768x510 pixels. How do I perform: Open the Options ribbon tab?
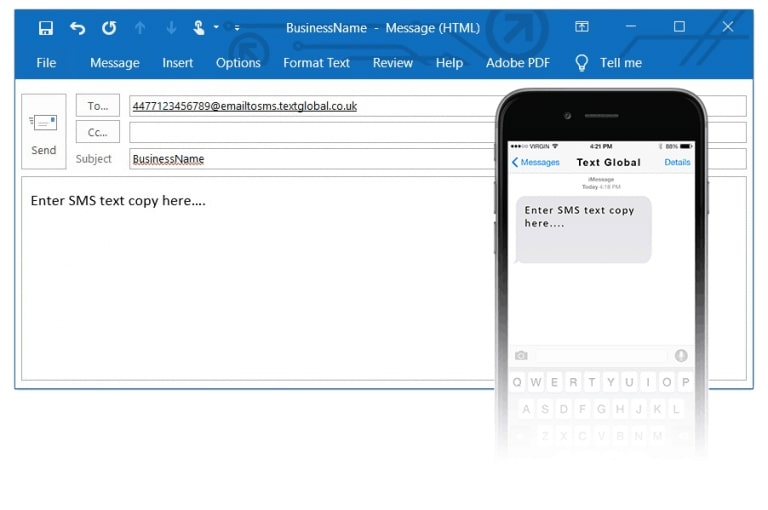(x=238, y=63)
